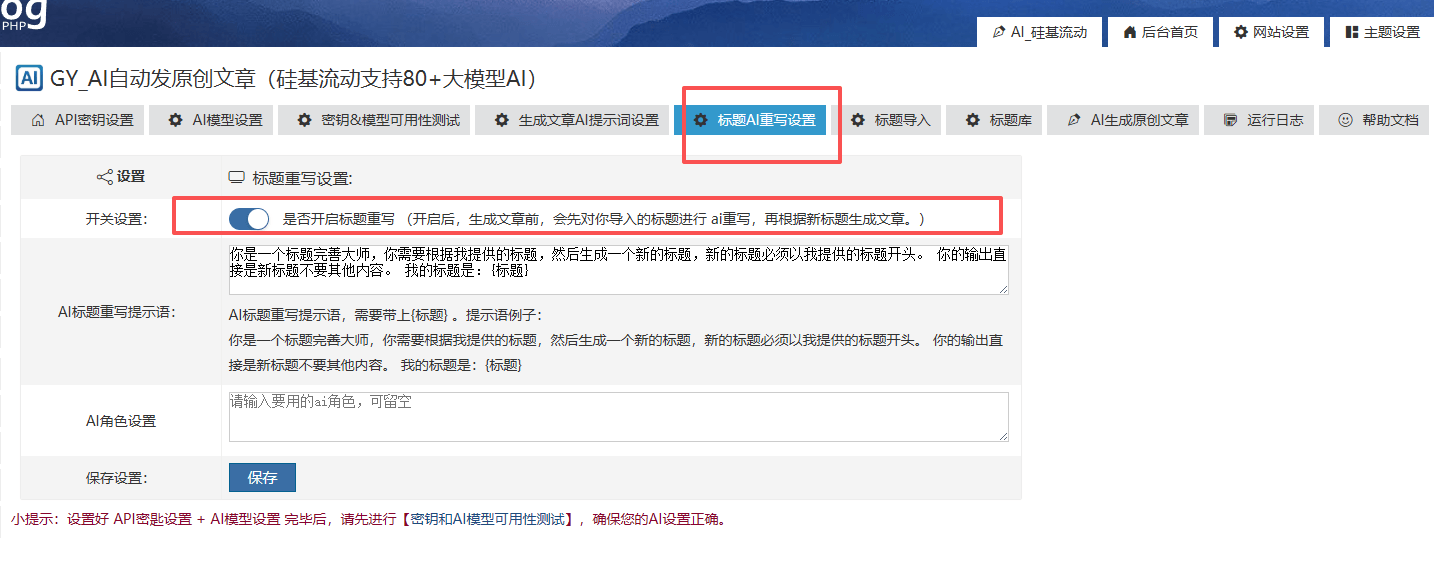Click into the AI标题重写提示语 text area
This screenshot has width=1434, height=588.
coord(618,270)
